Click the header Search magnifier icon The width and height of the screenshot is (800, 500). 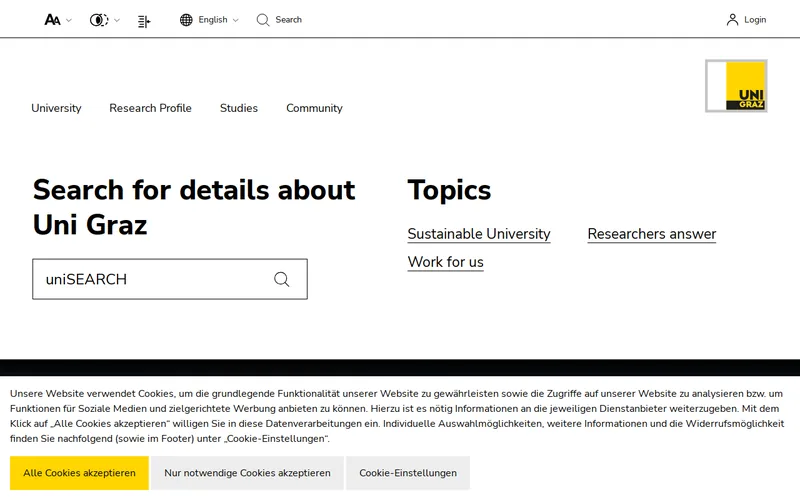coord(263,20)
